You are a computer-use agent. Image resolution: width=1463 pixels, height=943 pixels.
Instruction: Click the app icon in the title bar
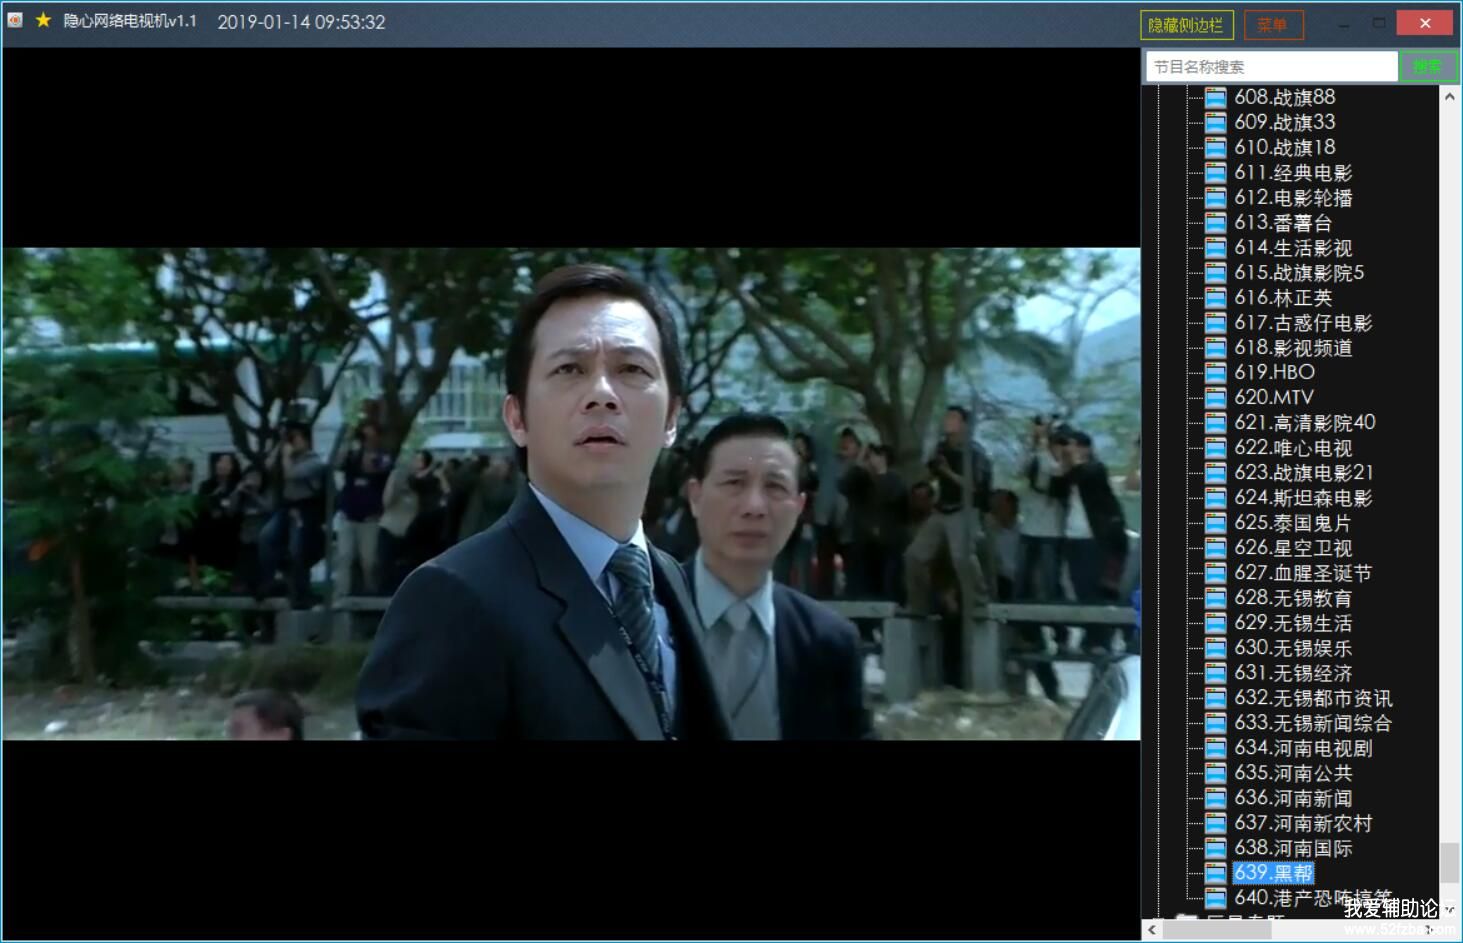coord(15,21)
